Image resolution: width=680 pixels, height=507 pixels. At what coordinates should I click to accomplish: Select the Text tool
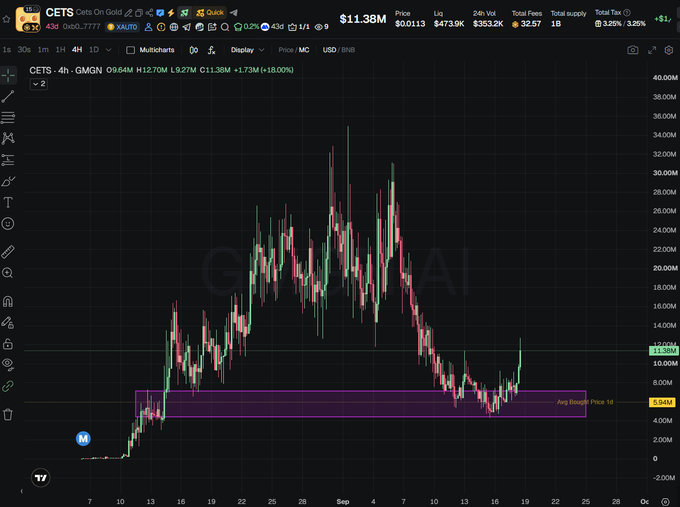click(x=8, y=203)
